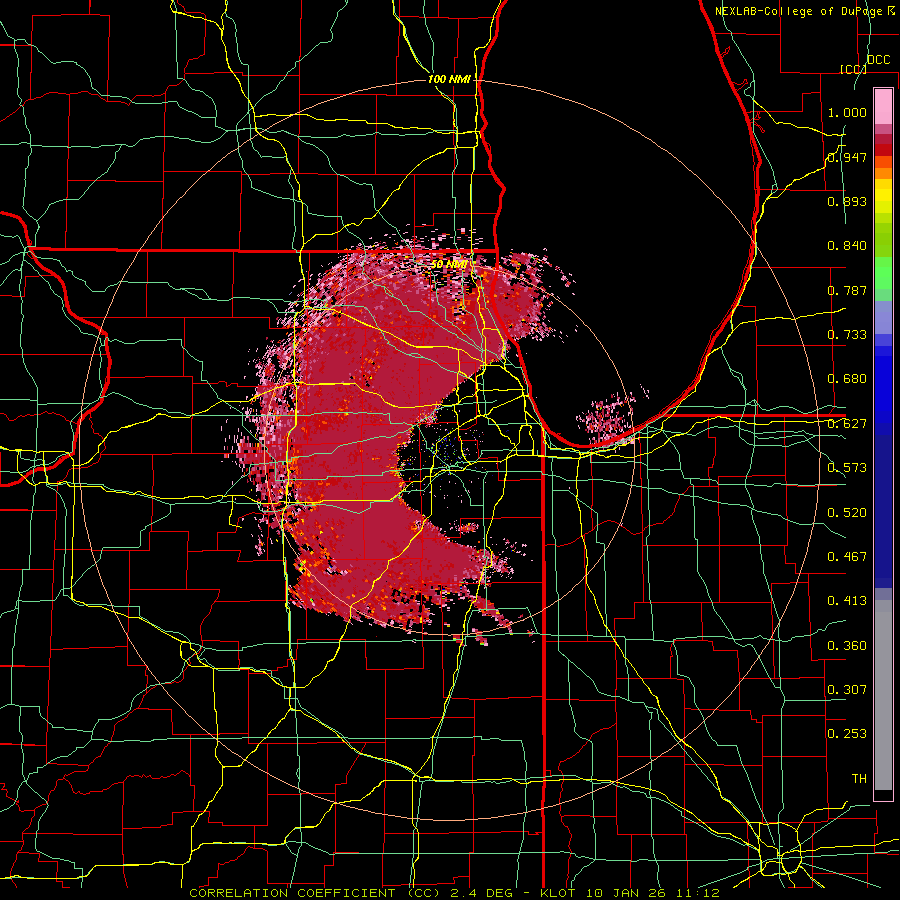Select the 0.893 scale value
900x900 pixels.
point(847,201)
